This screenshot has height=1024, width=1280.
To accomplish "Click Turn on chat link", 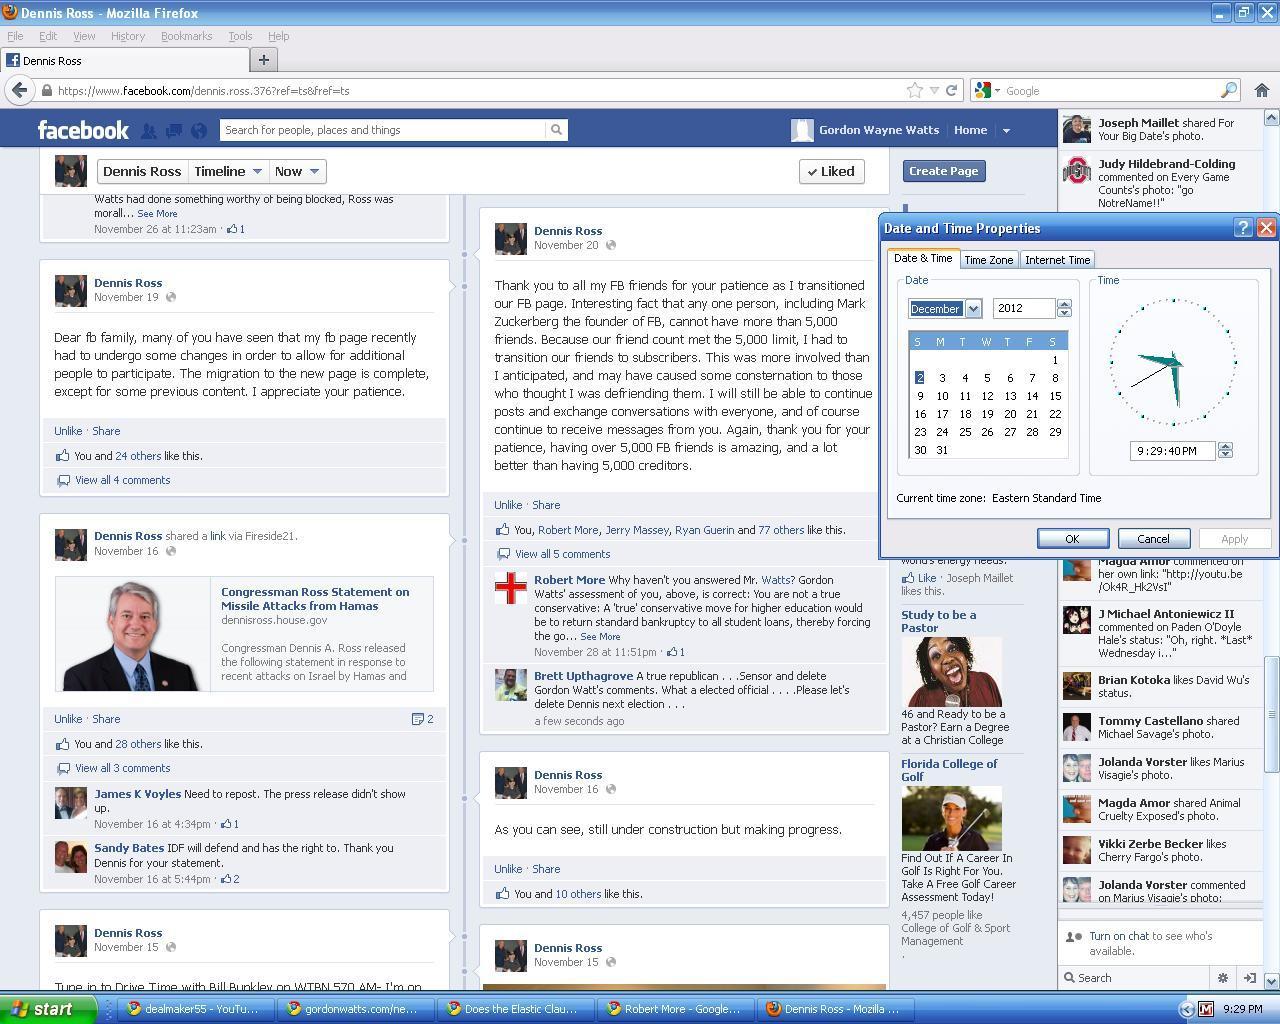I will pos(1119,936).
